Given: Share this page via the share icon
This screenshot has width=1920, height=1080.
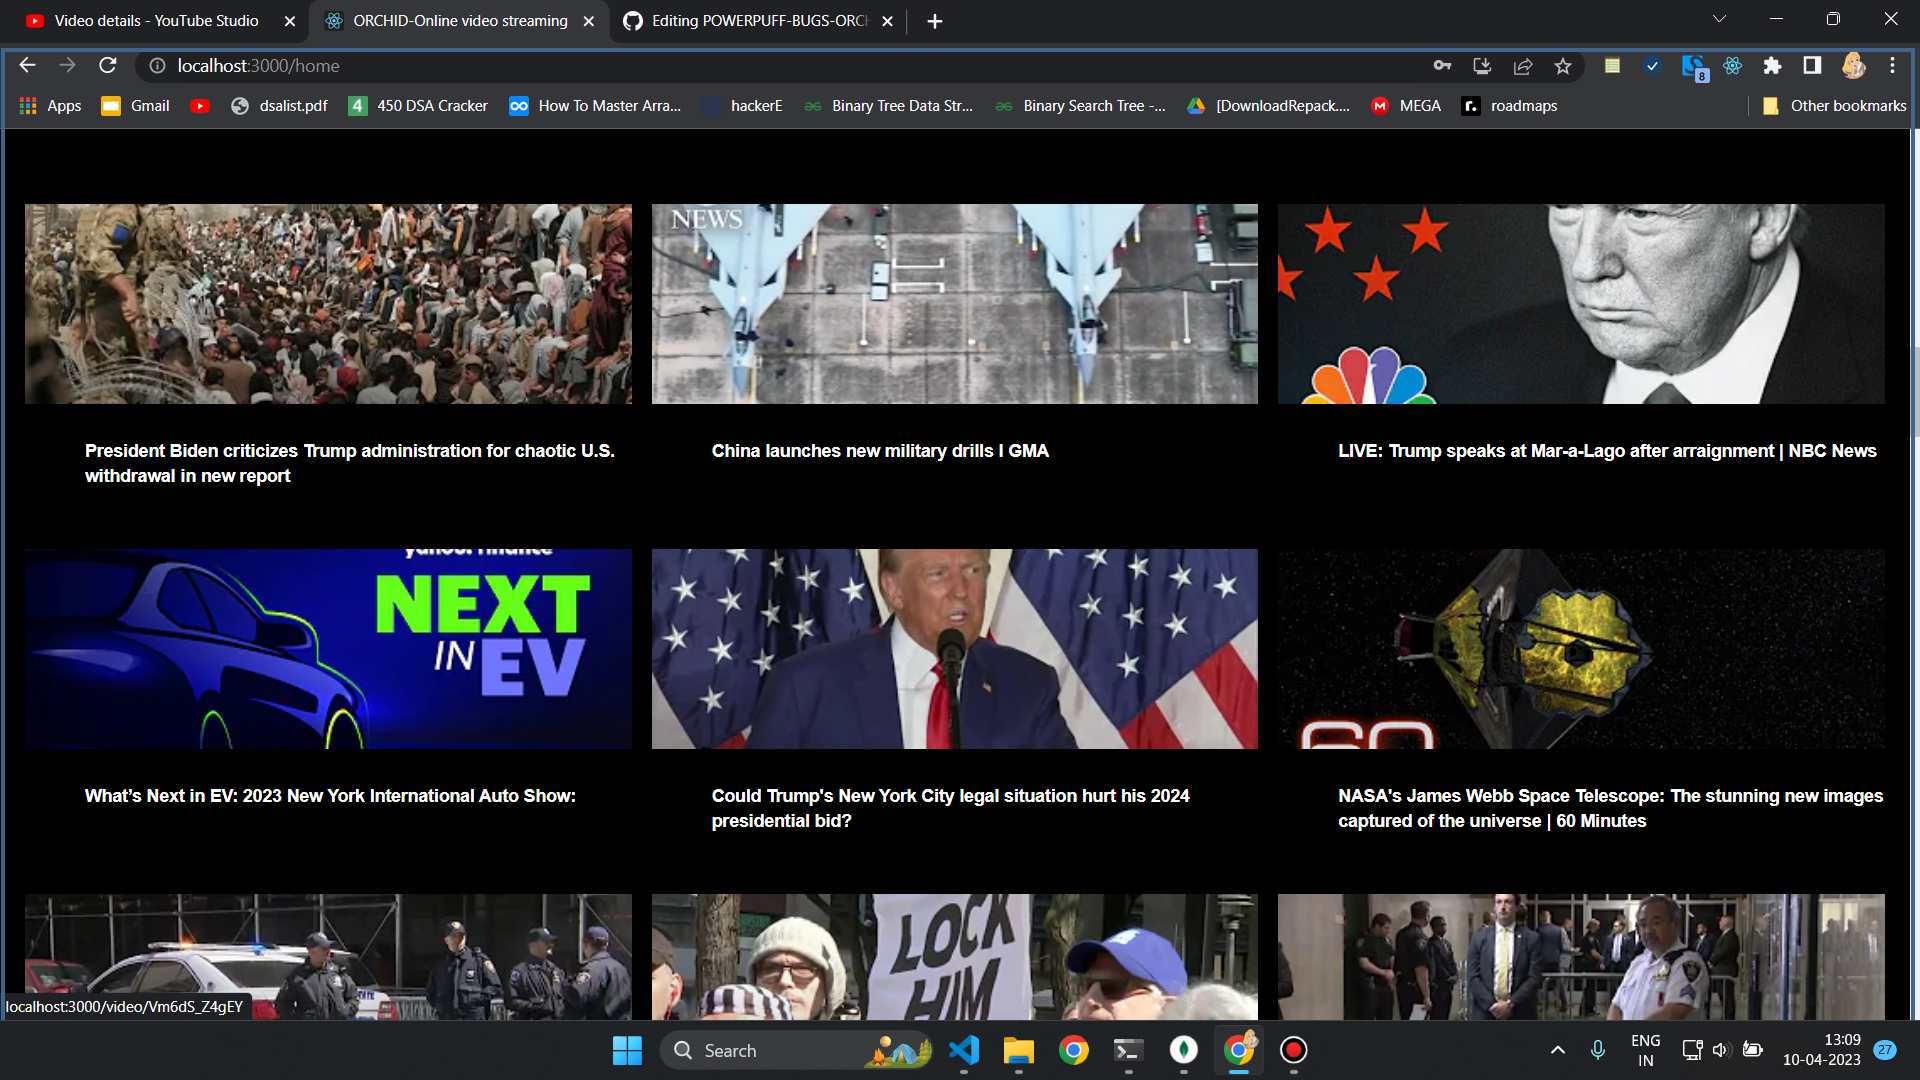Looking at the screenshot, I should click(1523, 66).
